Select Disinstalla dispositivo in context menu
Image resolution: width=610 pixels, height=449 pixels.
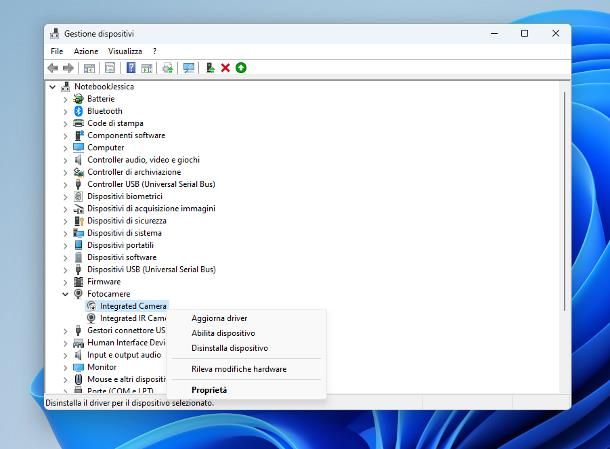click(229, 348)
